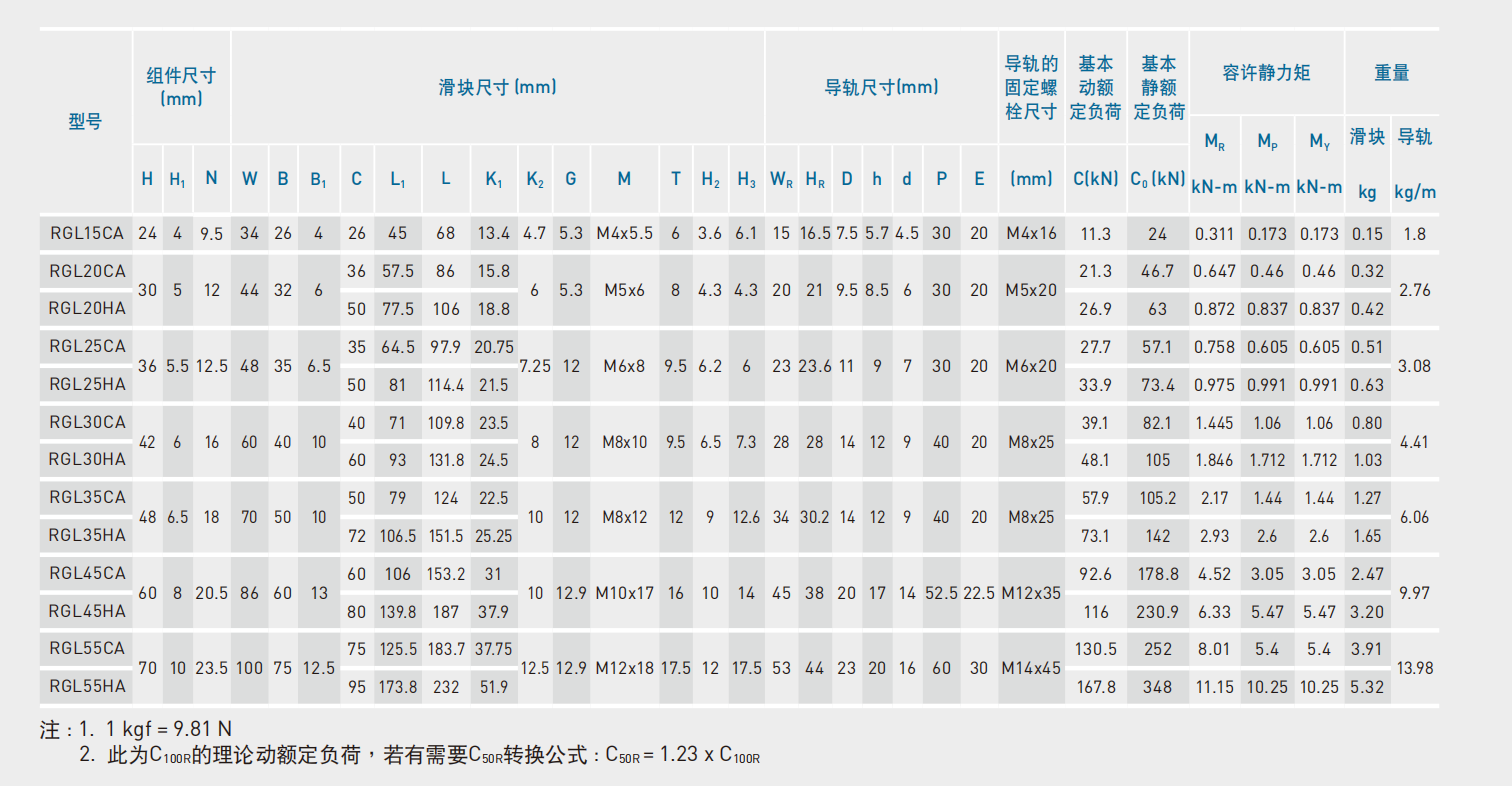Select the M8x10 thread size cell
The height and width of the screenshot is (786, 1512).
pyautogui.click(x=624, y=441)
